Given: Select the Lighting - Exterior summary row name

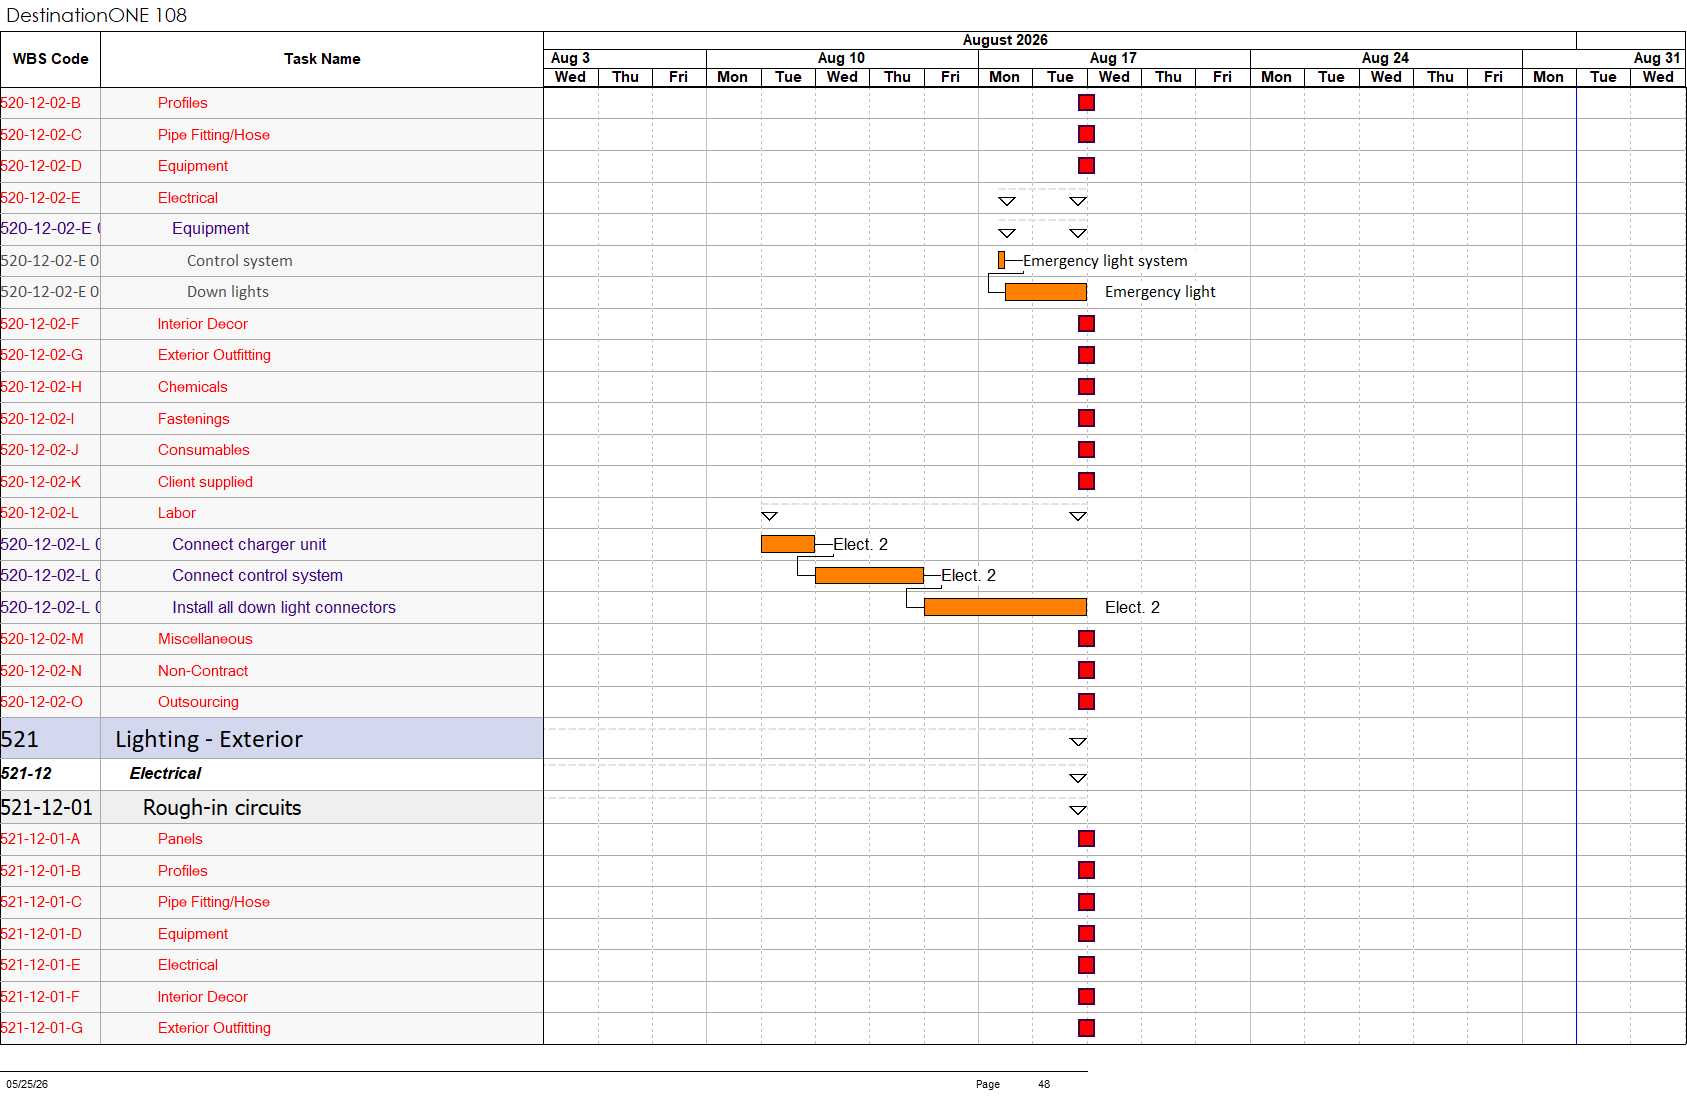Looking at the screenshot, I should [209, 739].
